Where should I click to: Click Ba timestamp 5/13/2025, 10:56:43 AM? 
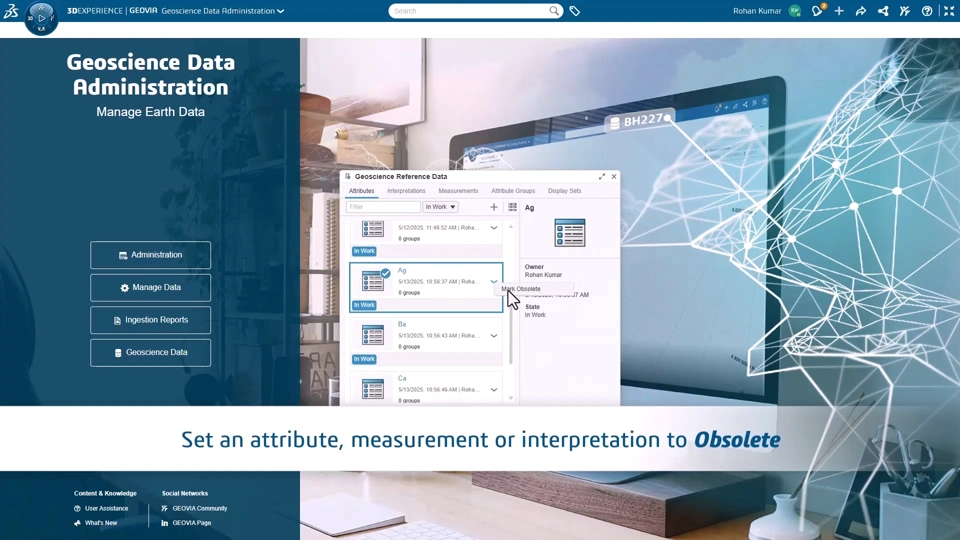[428, 336]
